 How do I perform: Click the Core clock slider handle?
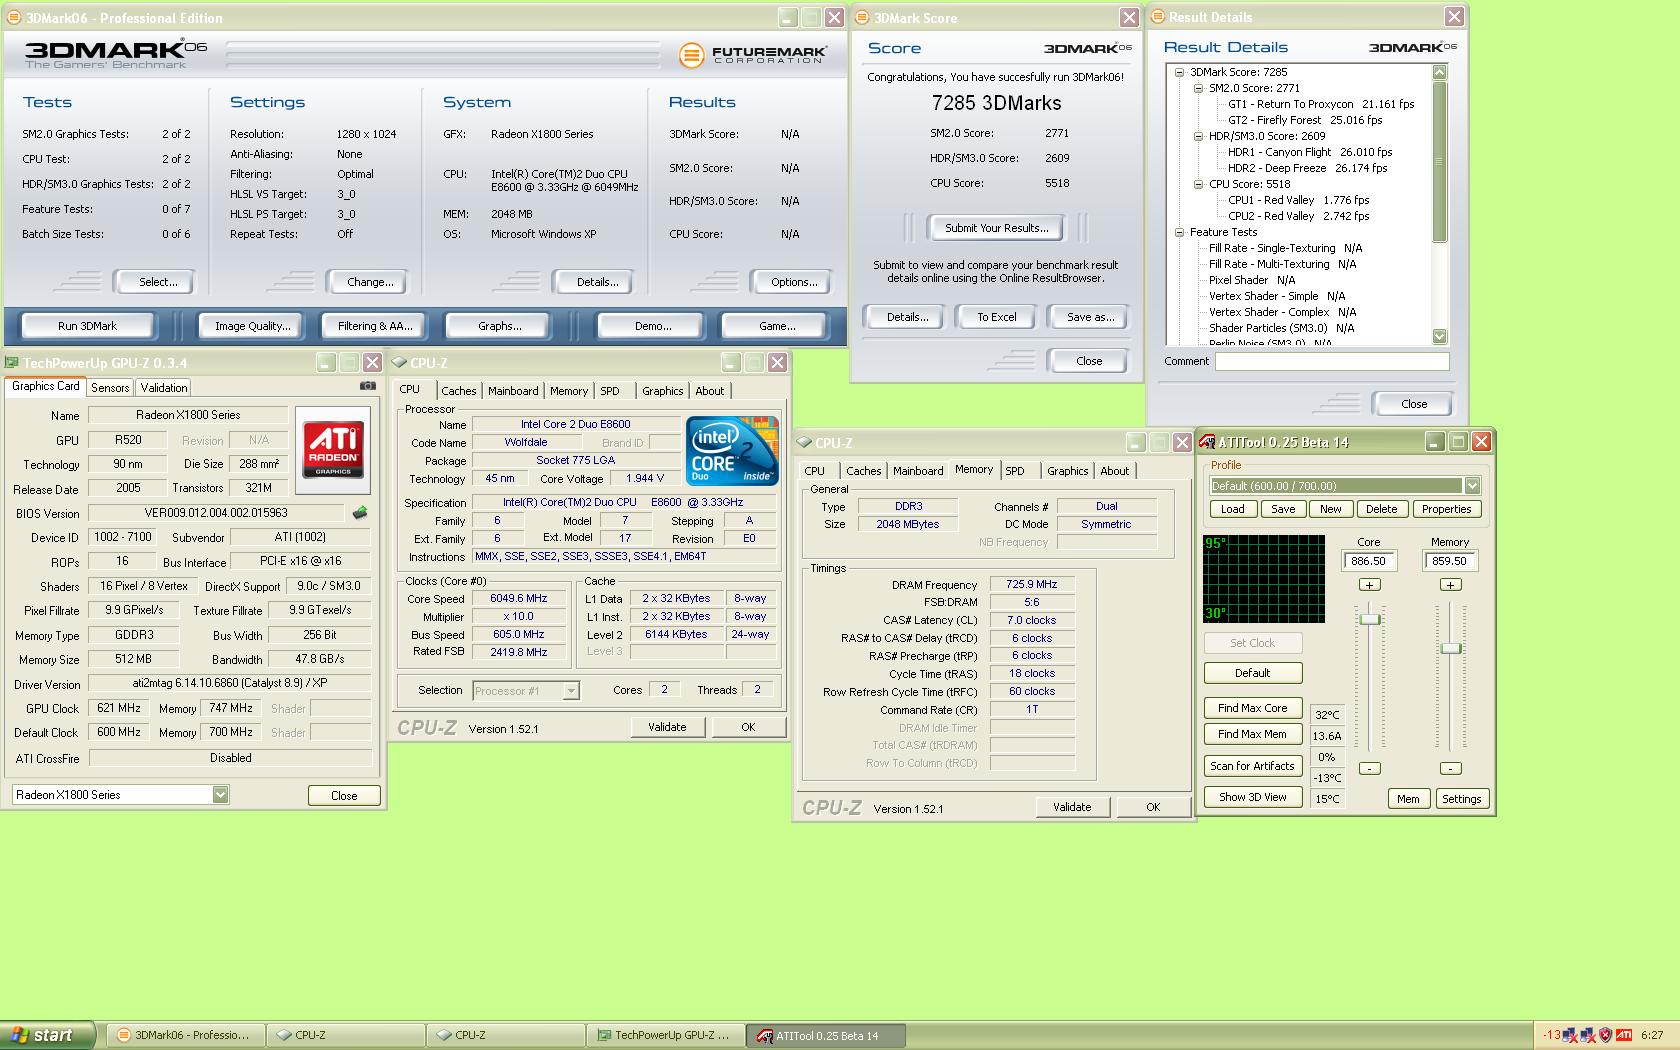coord(1370,619)
